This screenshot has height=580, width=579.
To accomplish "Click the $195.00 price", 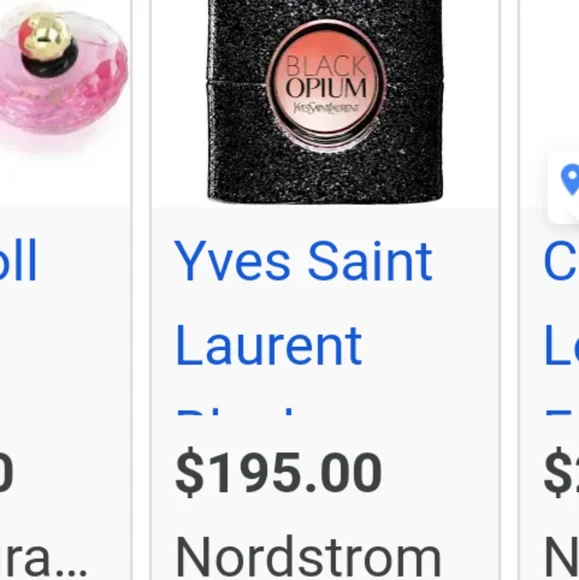I will tap(278, 471).
